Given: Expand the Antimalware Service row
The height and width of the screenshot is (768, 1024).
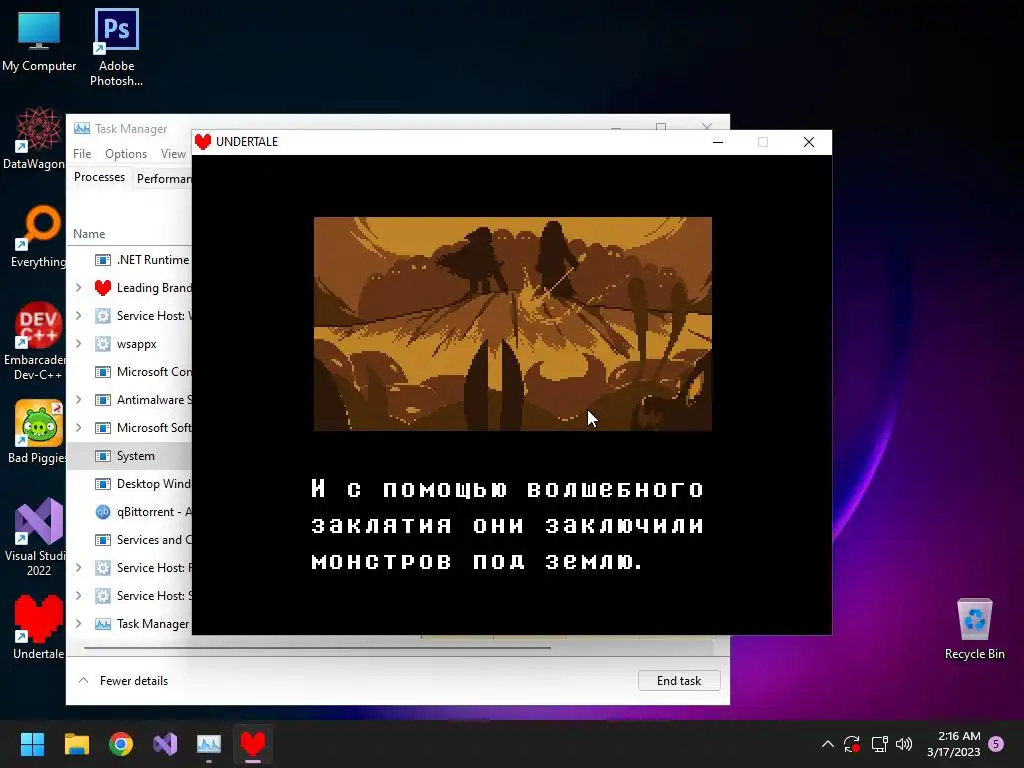Looking at the screenshot, I should (78, 400).
